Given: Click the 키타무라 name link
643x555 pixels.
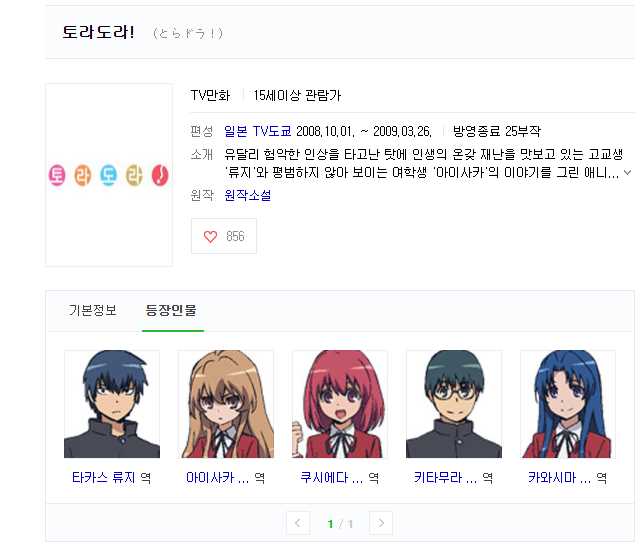Looking at the screenshot, I should pos(446,477).
